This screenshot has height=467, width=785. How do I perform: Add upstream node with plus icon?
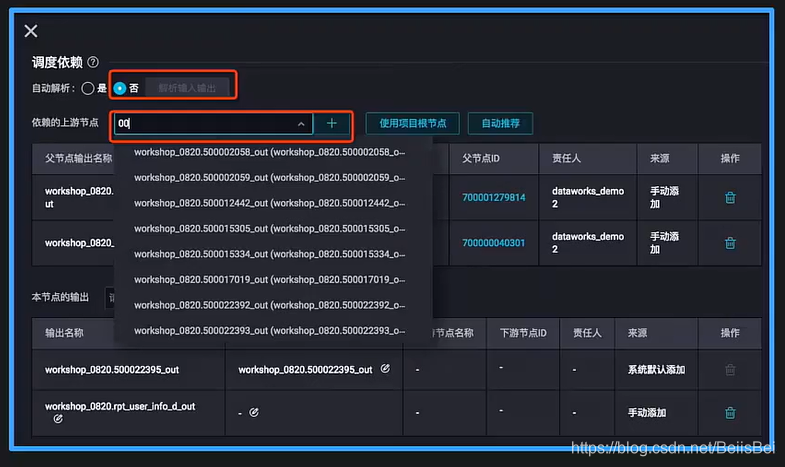tap(331, 123)
